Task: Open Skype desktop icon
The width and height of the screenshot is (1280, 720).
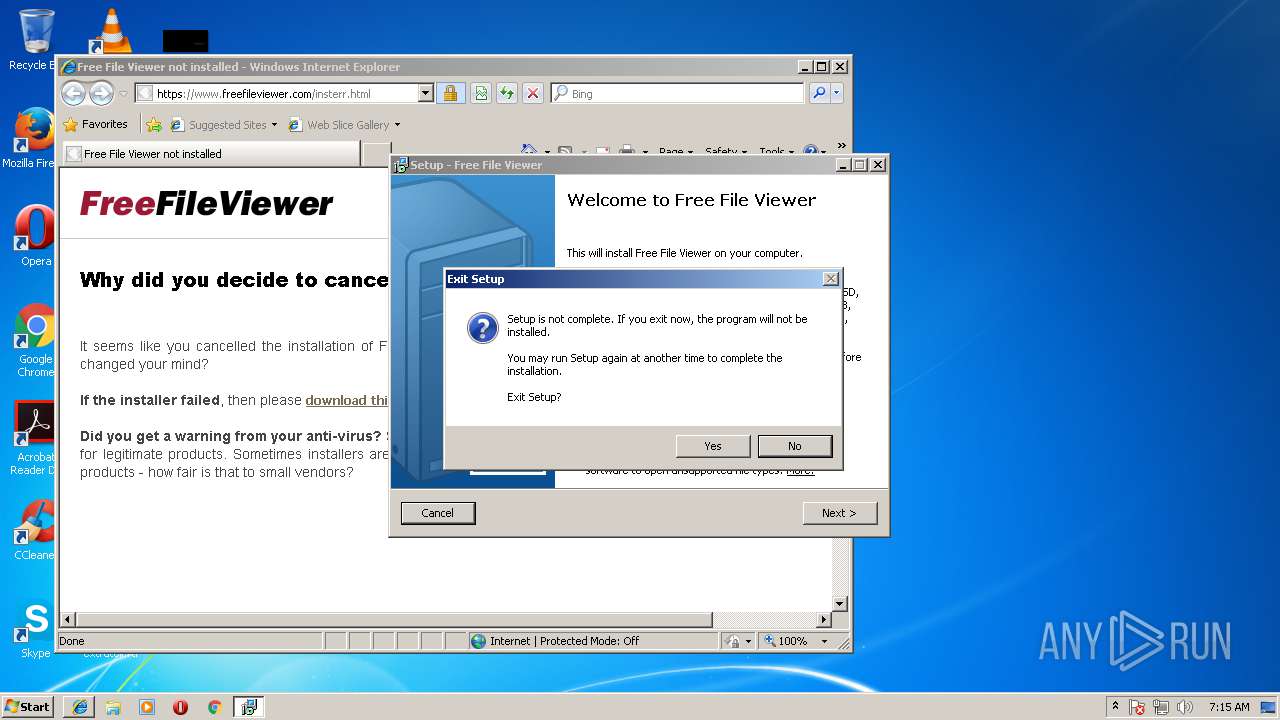Action: (x=34, y=630)
